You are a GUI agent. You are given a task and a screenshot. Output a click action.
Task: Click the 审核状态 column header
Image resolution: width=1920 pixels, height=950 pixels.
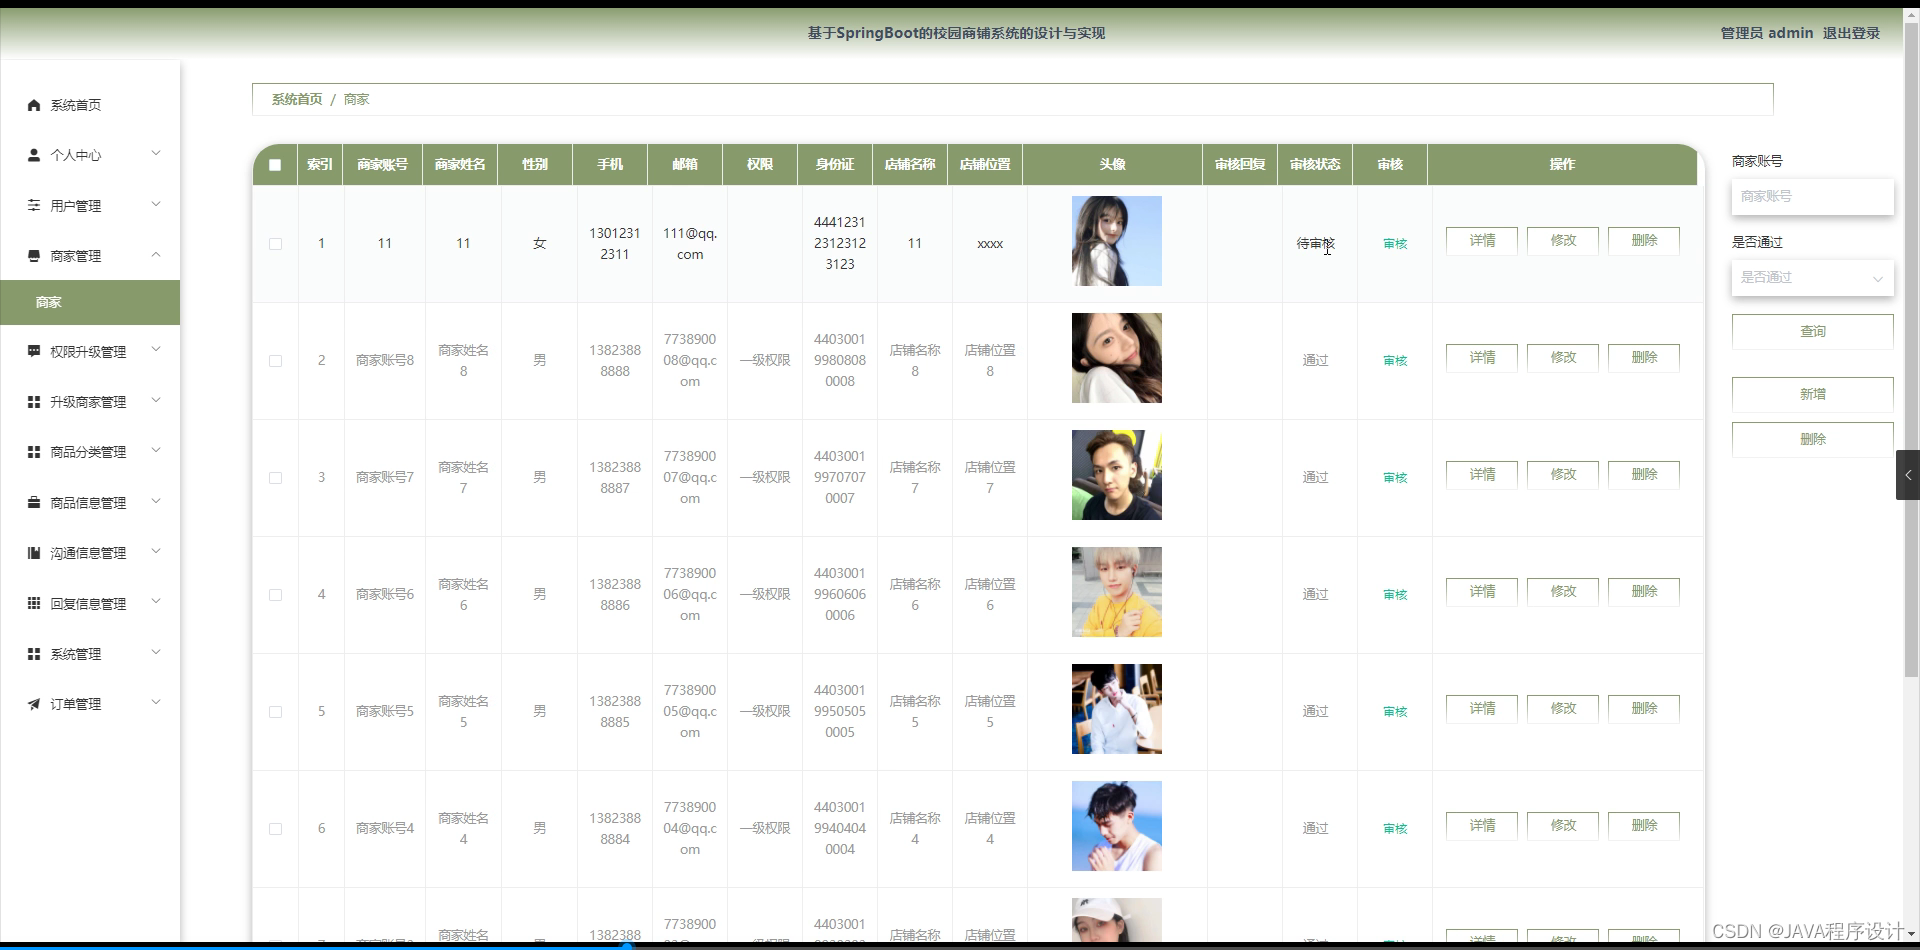[x=1315, y=165]
